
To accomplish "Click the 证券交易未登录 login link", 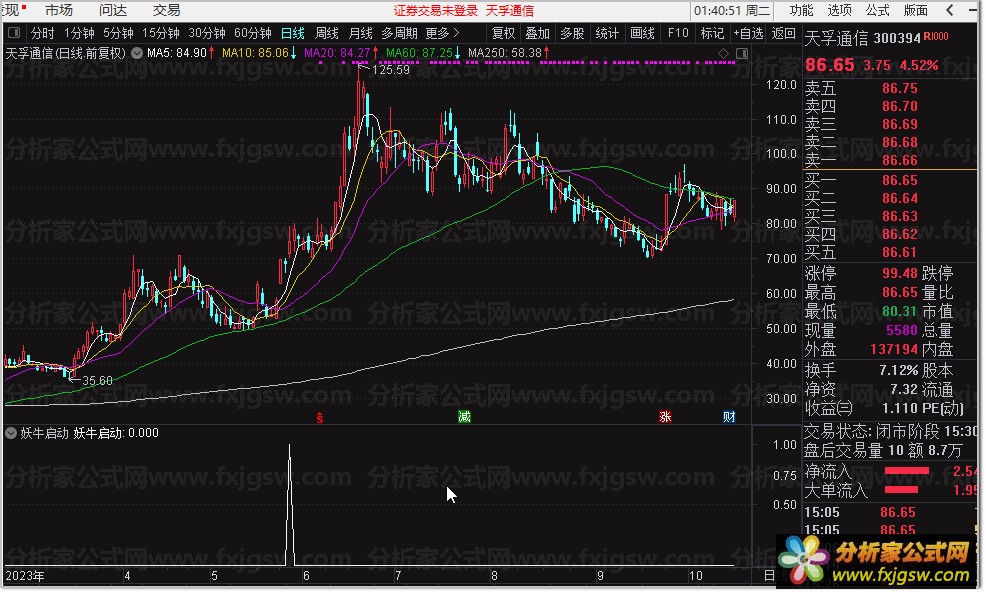I will 436,11.
